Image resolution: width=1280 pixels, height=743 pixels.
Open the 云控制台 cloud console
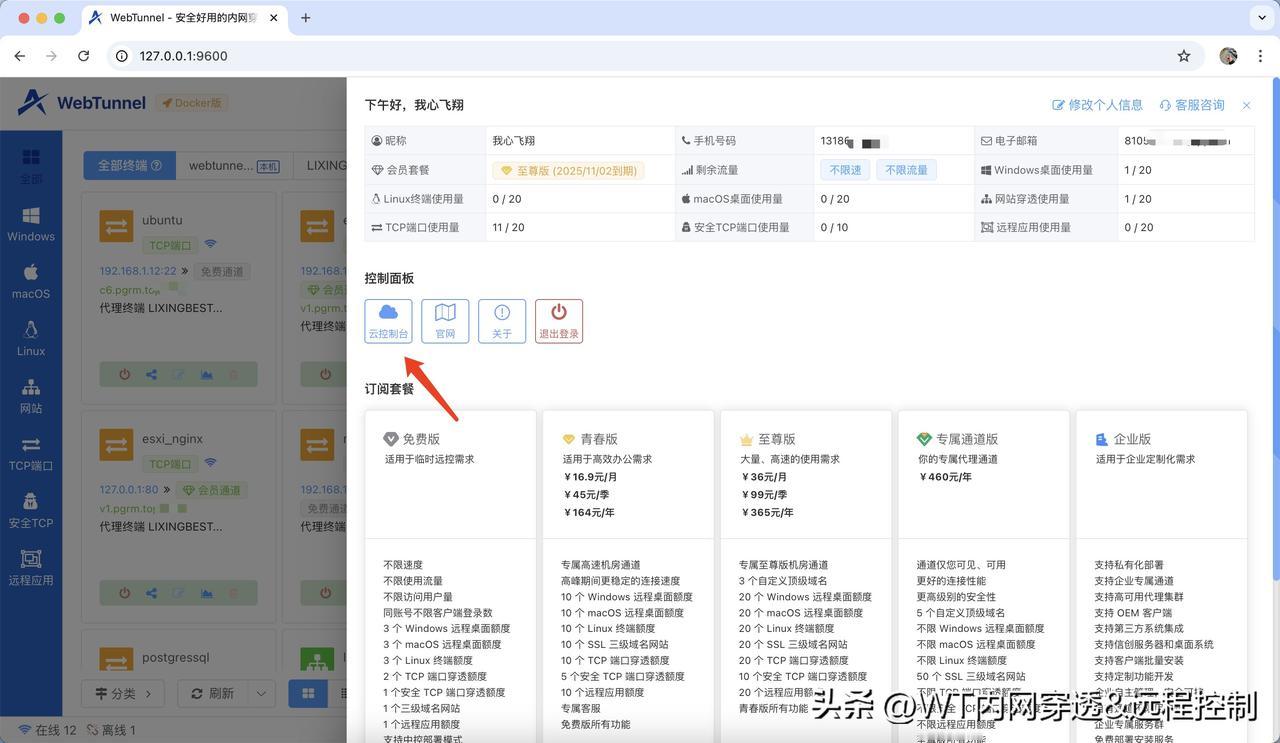(x=388, y=321)
